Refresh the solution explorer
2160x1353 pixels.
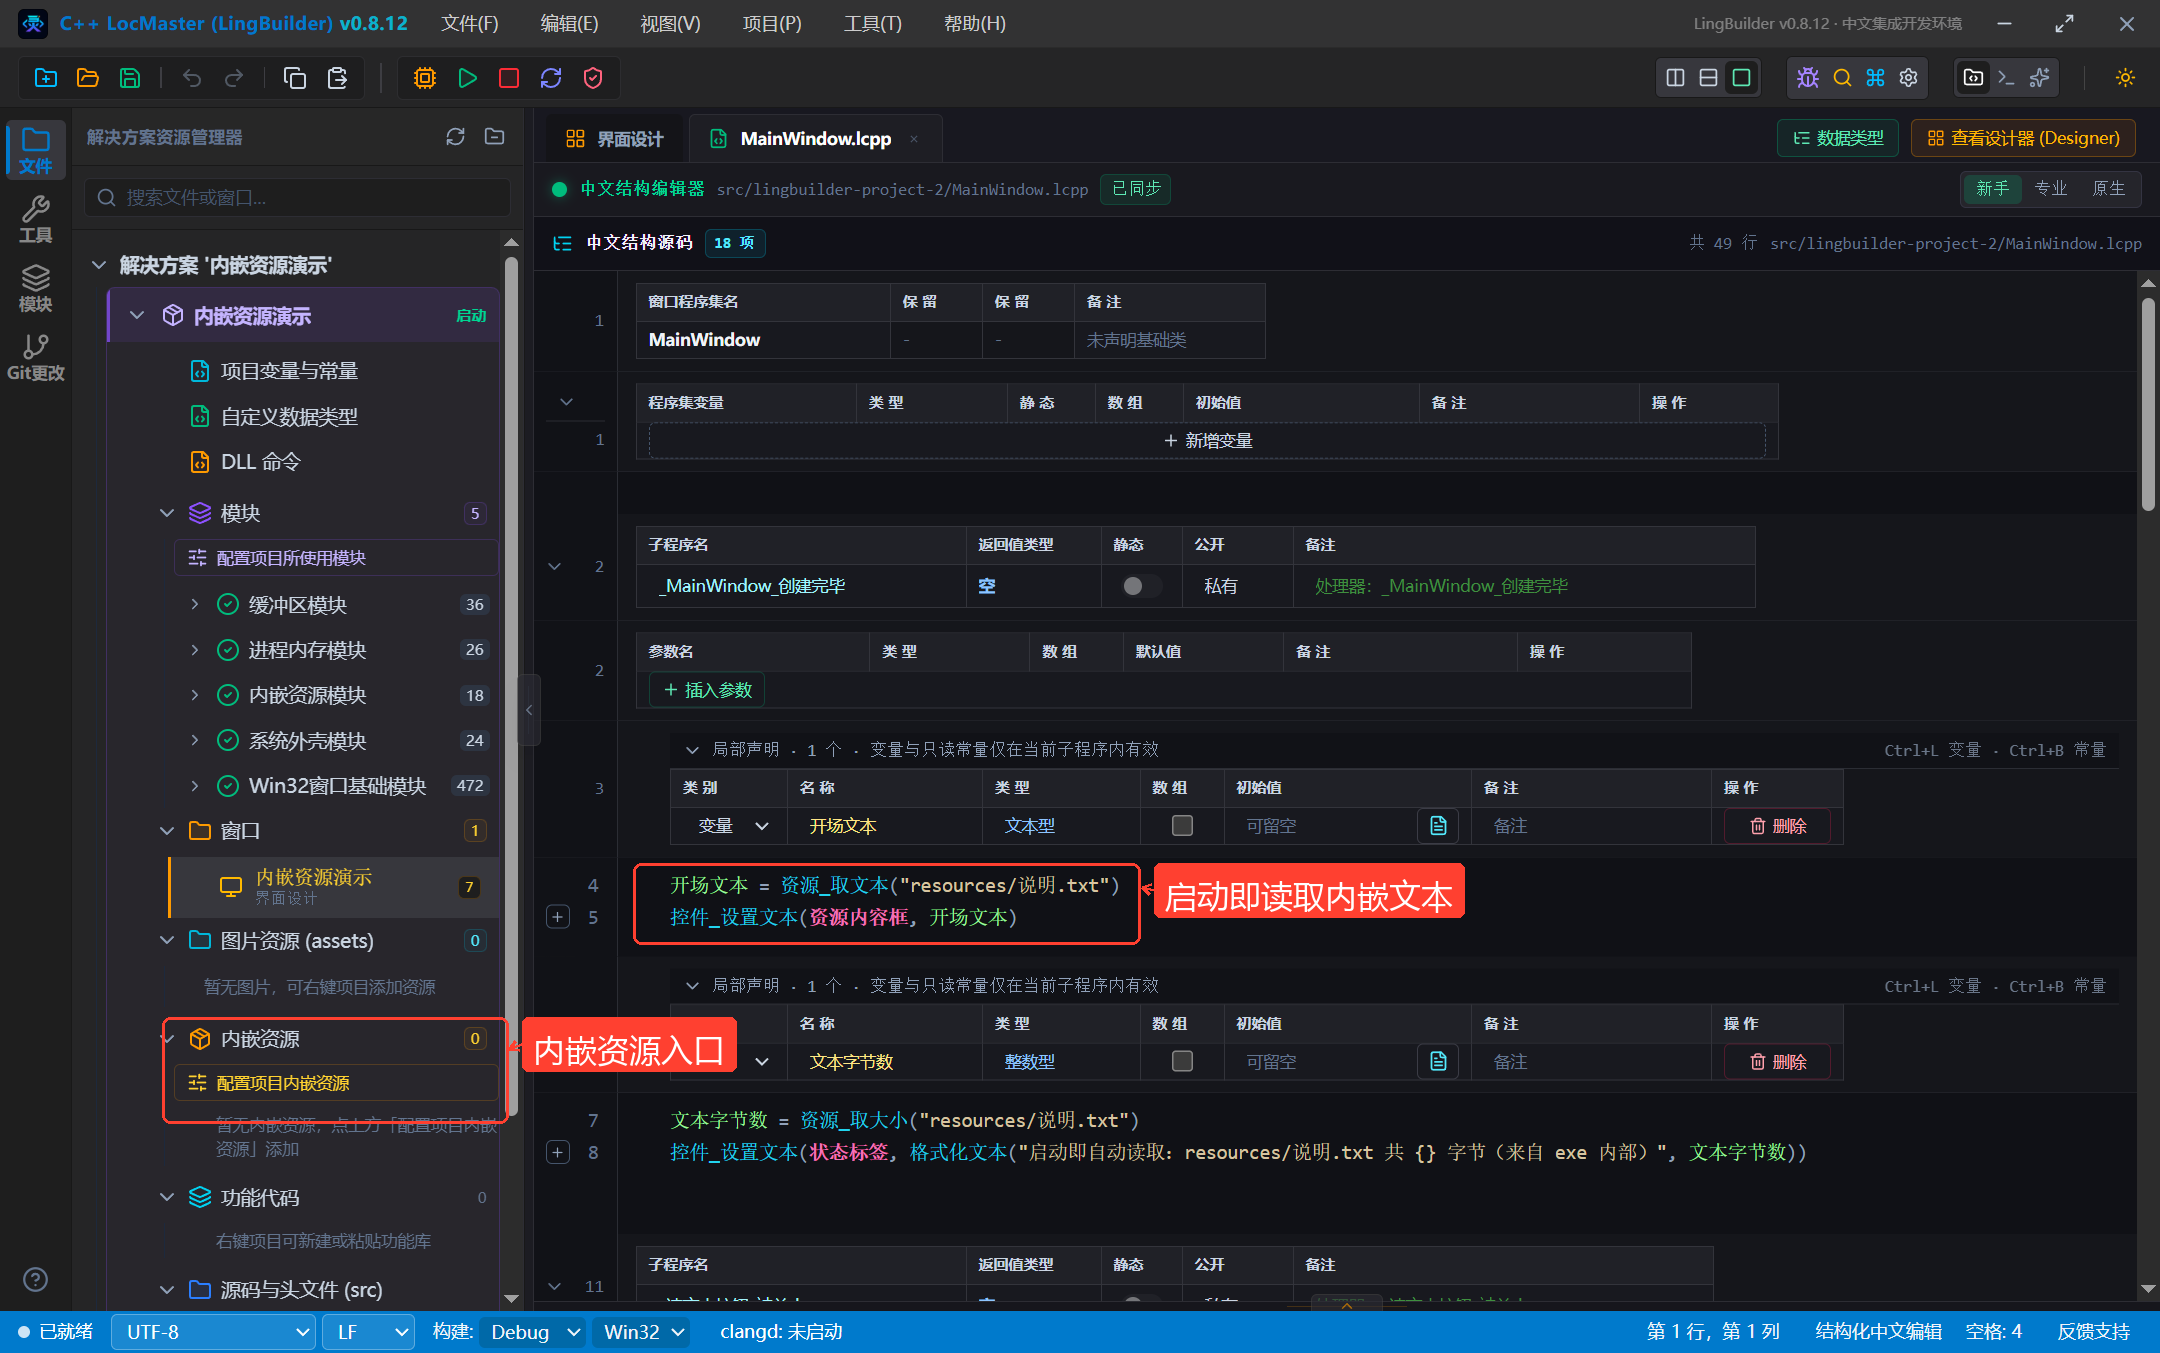coord(455,137)
